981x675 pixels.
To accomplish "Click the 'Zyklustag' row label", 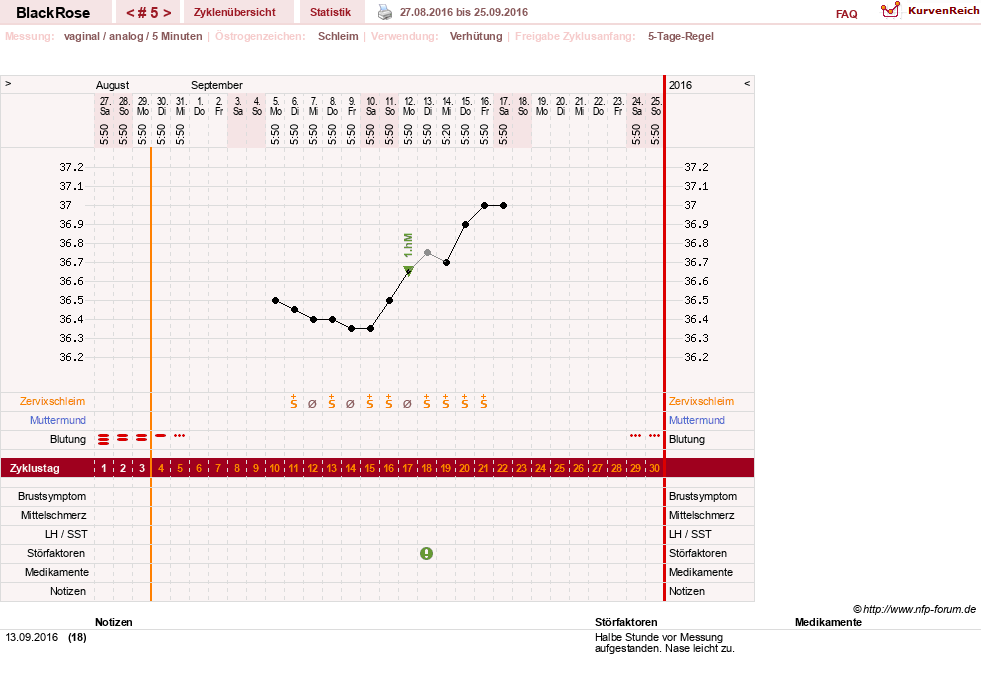I will (x=34, y=468).
